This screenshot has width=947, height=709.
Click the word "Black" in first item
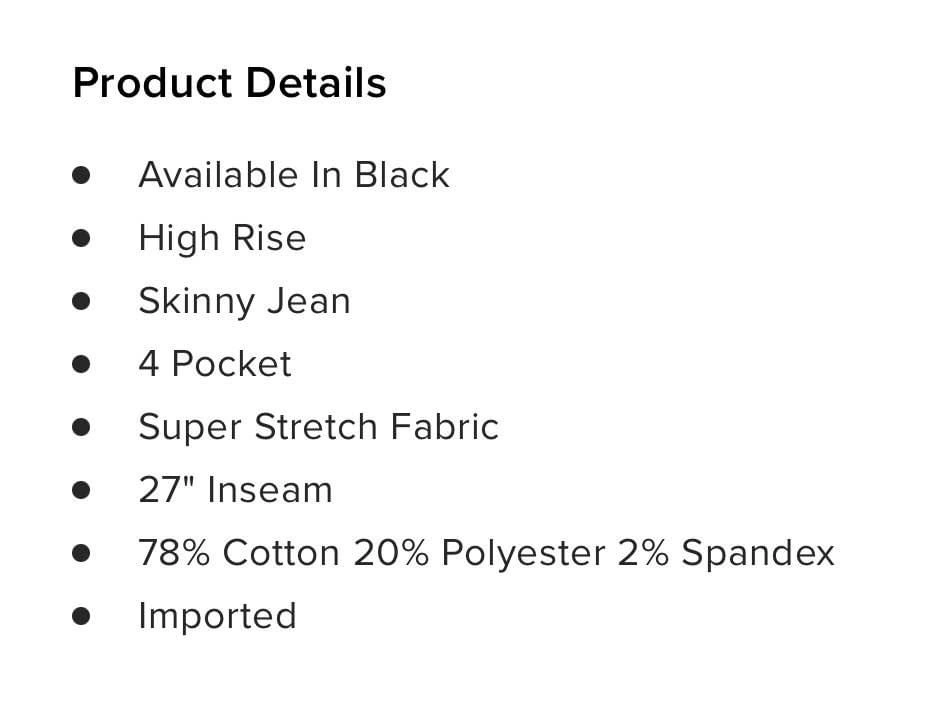point(402,175)
